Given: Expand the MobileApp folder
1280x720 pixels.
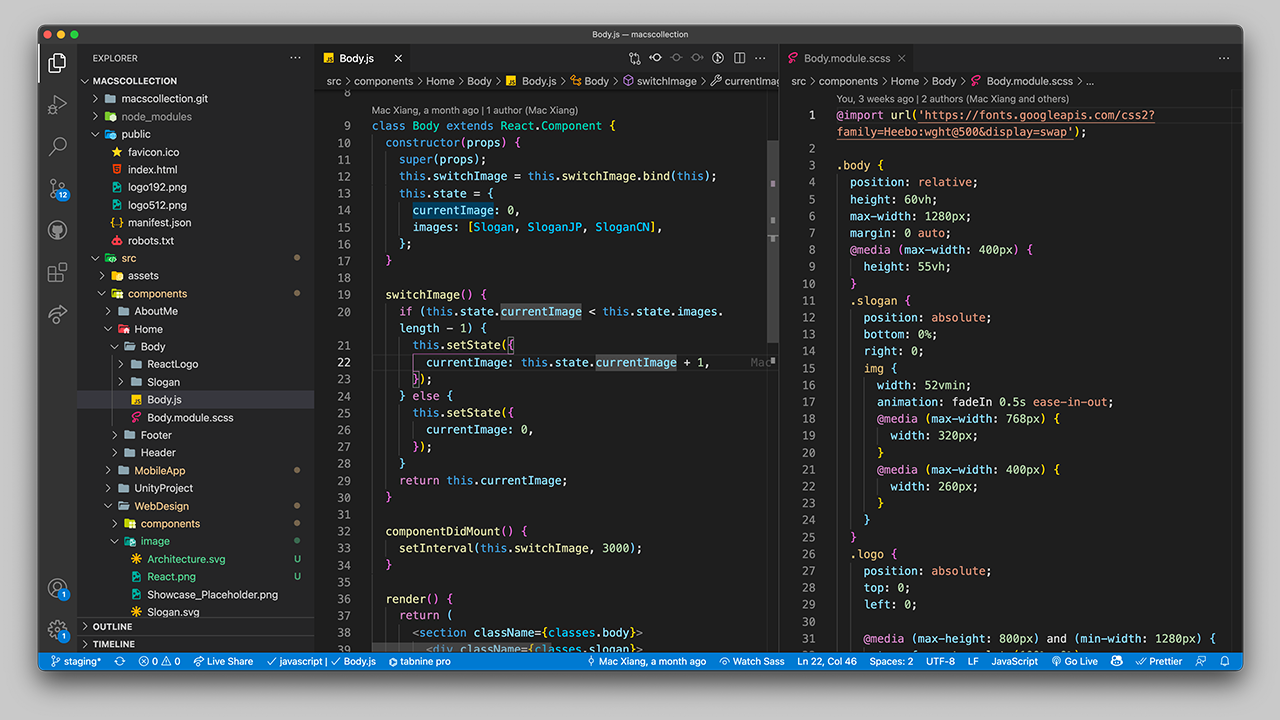Looking at the screenshot, I should [x=196, y=470].
